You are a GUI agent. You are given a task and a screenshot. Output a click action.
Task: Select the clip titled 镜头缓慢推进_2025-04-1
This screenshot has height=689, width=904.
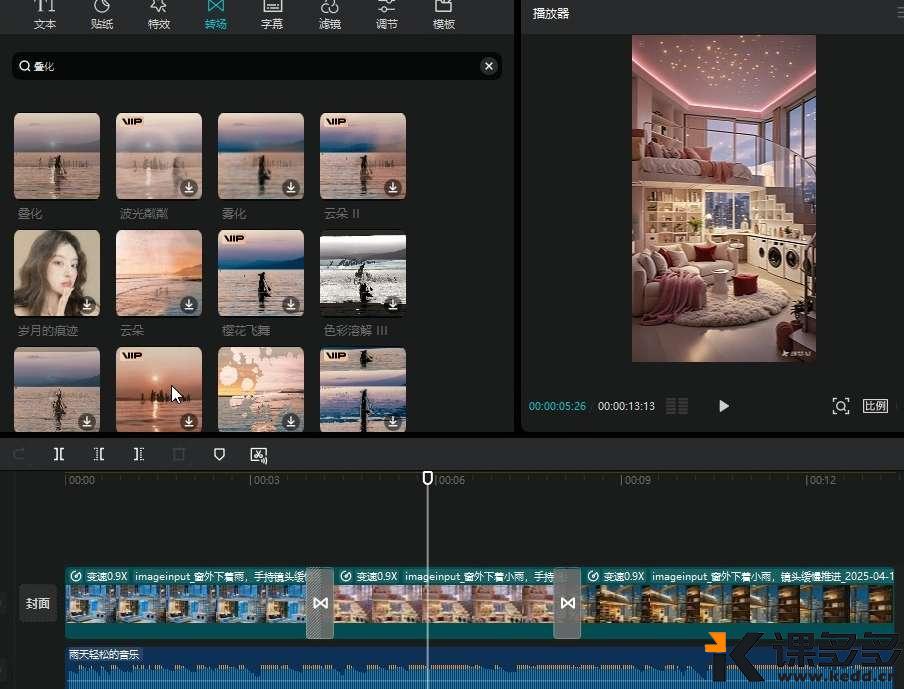[x=737, y=603]
